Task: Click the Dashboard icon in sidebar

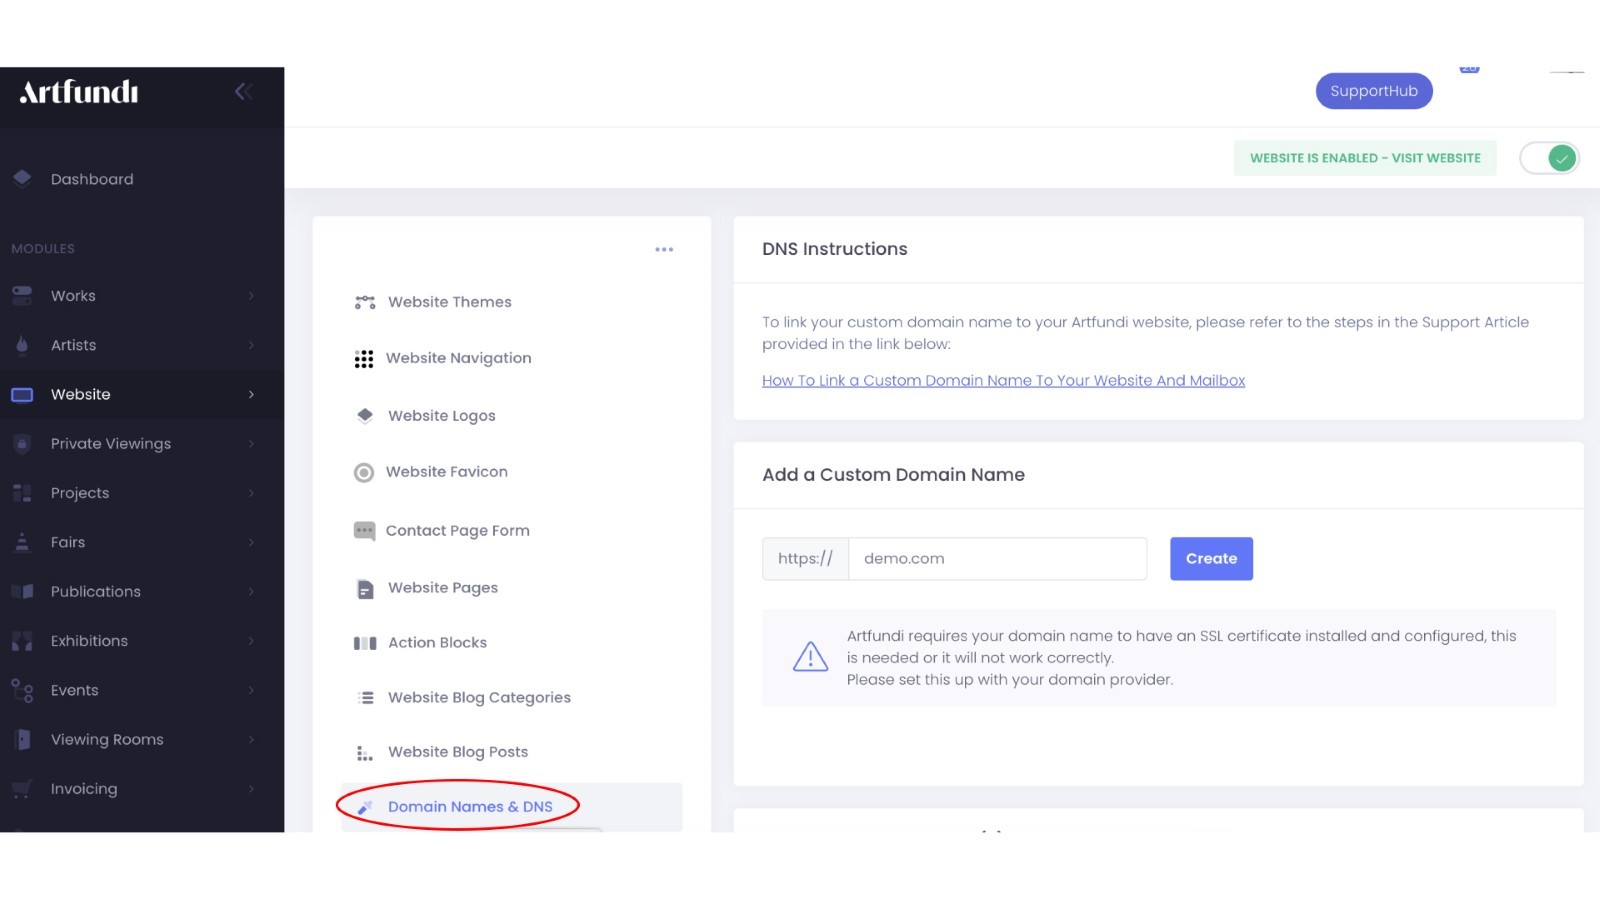Action: tap(22, 178)
